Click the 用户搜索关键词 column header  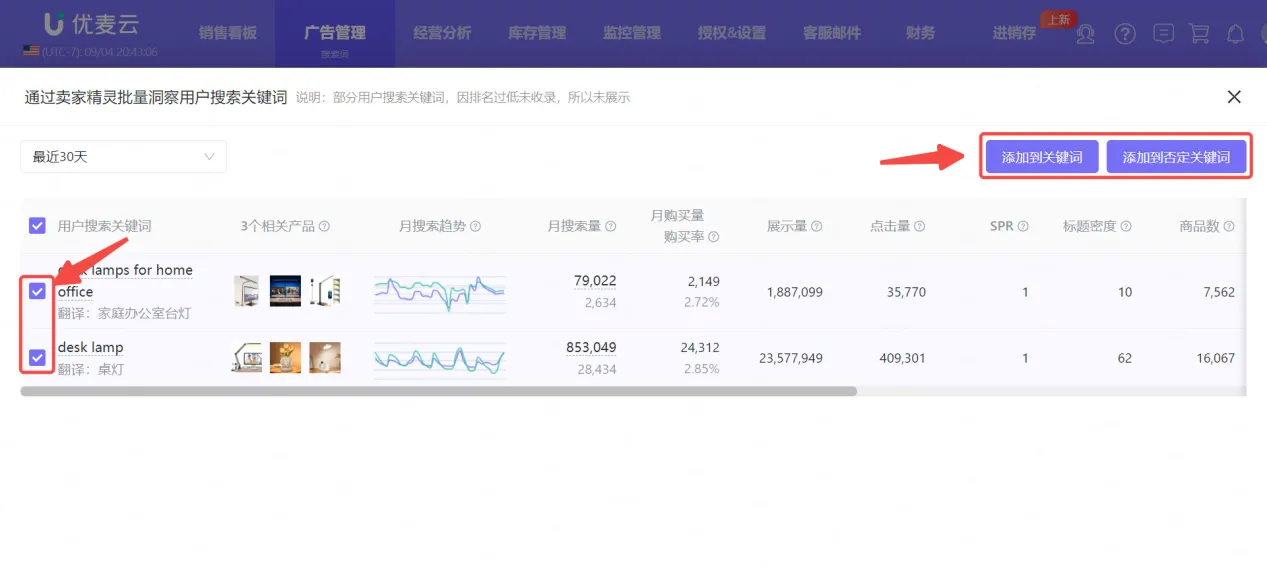pyautogui.click(x=105, y=227)
